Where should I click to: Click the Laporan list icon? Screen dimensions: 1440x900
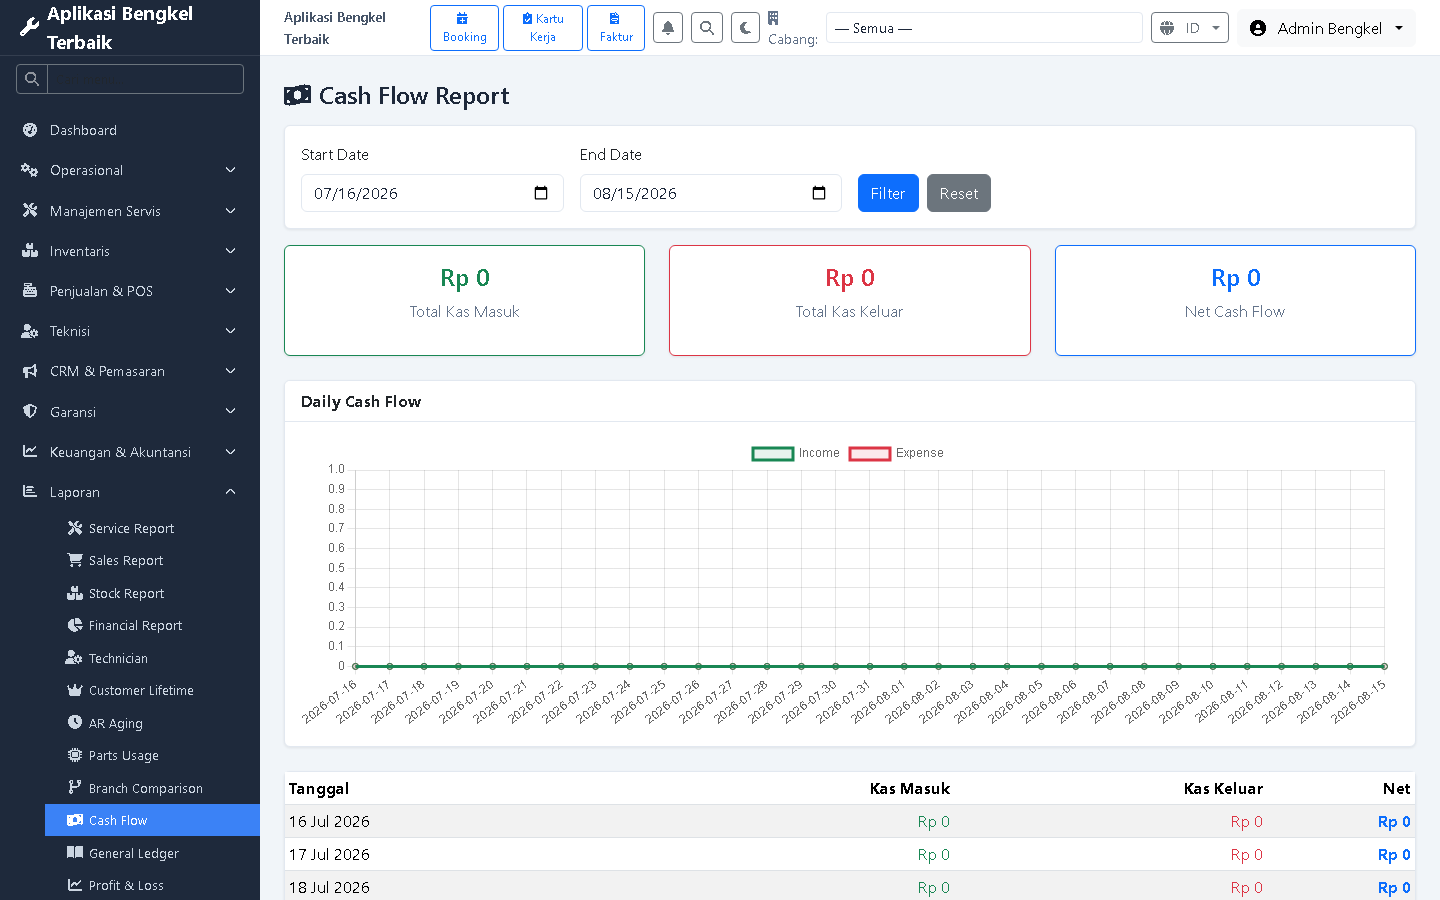click(x=30, y=491)
